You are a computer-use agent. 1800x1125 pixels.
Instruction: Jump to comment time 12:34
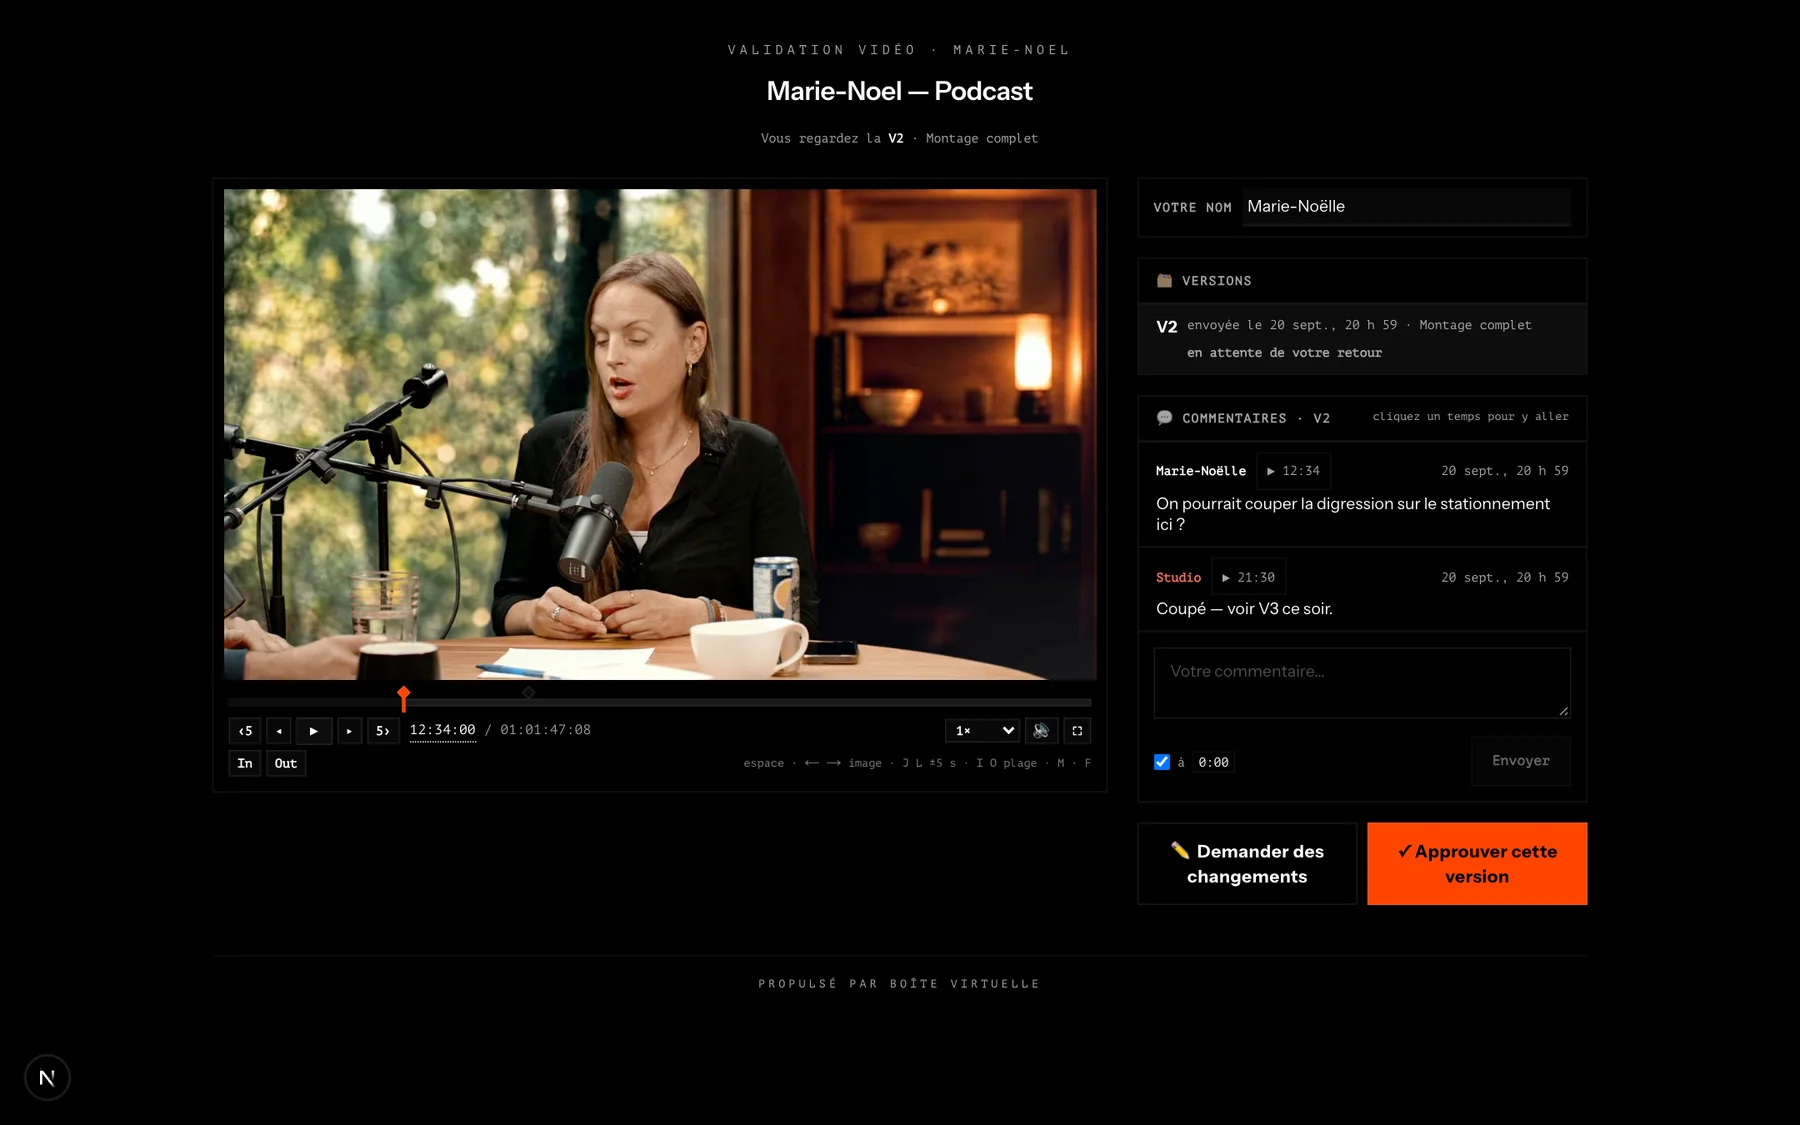pyautogui.click(x=1293, y=471)
